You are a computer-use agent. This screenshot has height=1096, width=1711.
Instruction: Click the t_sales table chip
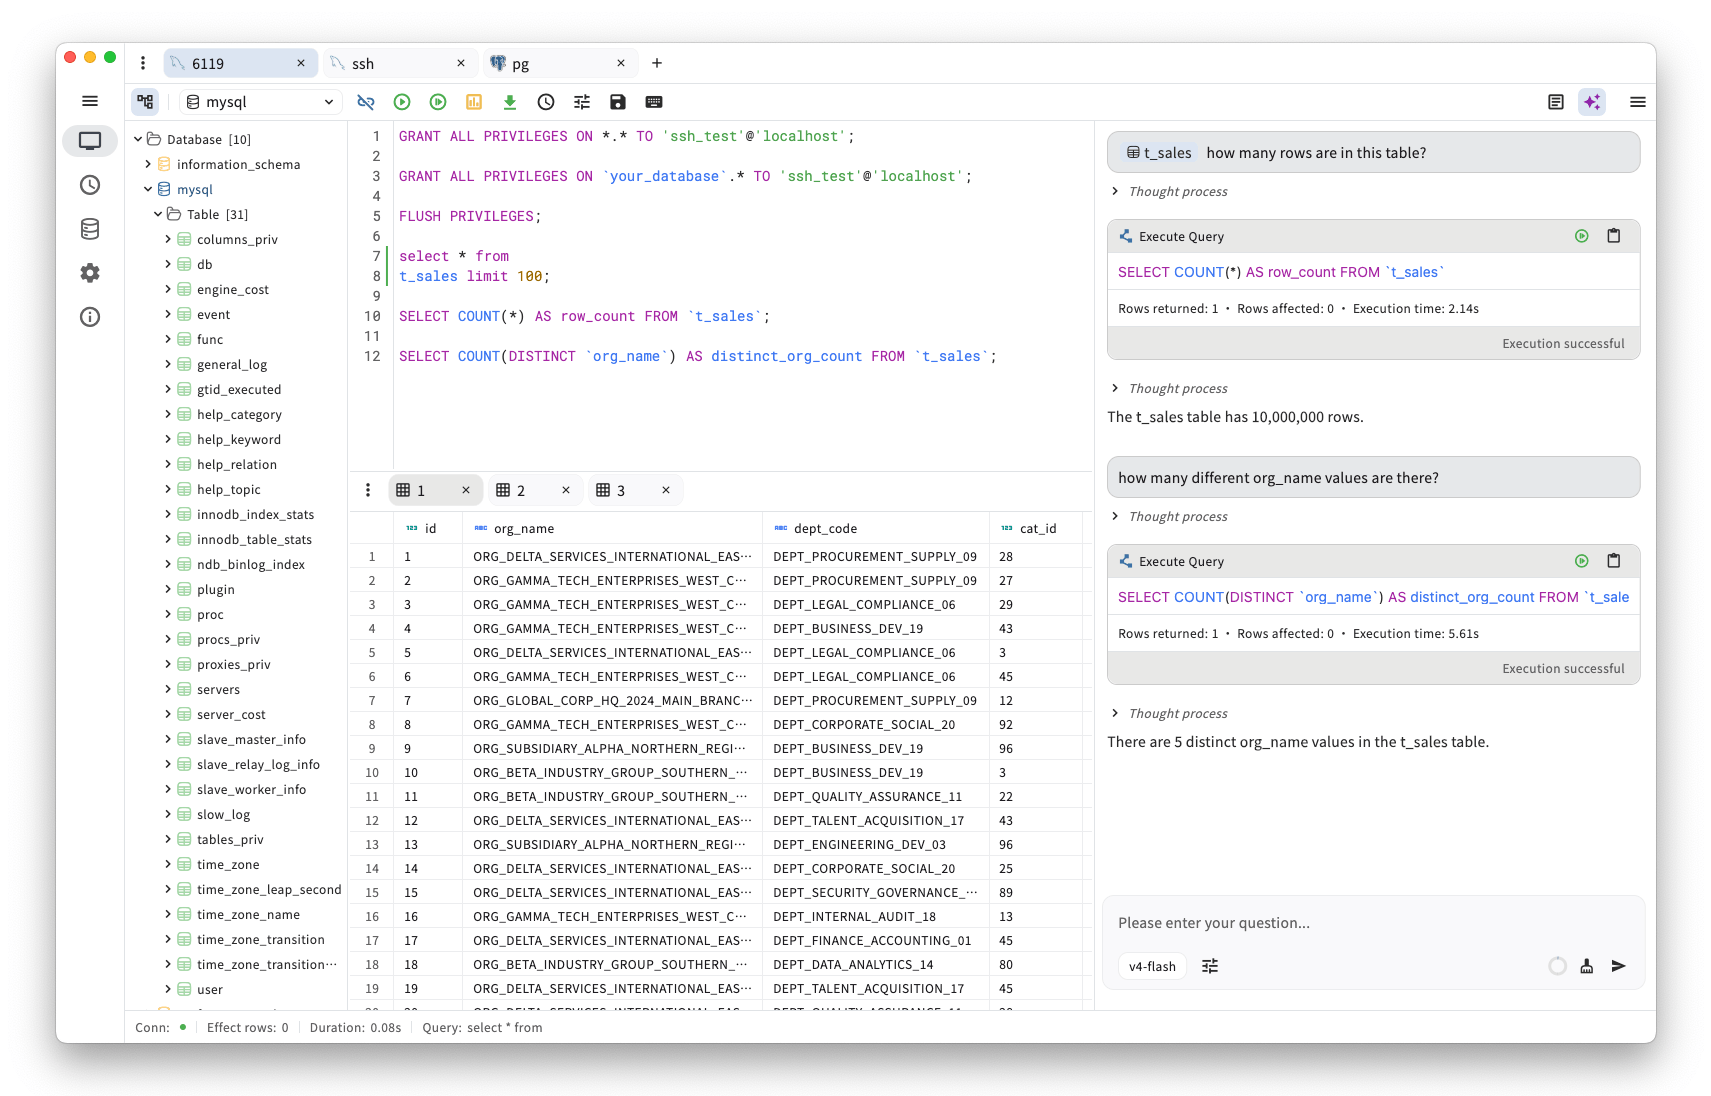1160,153
